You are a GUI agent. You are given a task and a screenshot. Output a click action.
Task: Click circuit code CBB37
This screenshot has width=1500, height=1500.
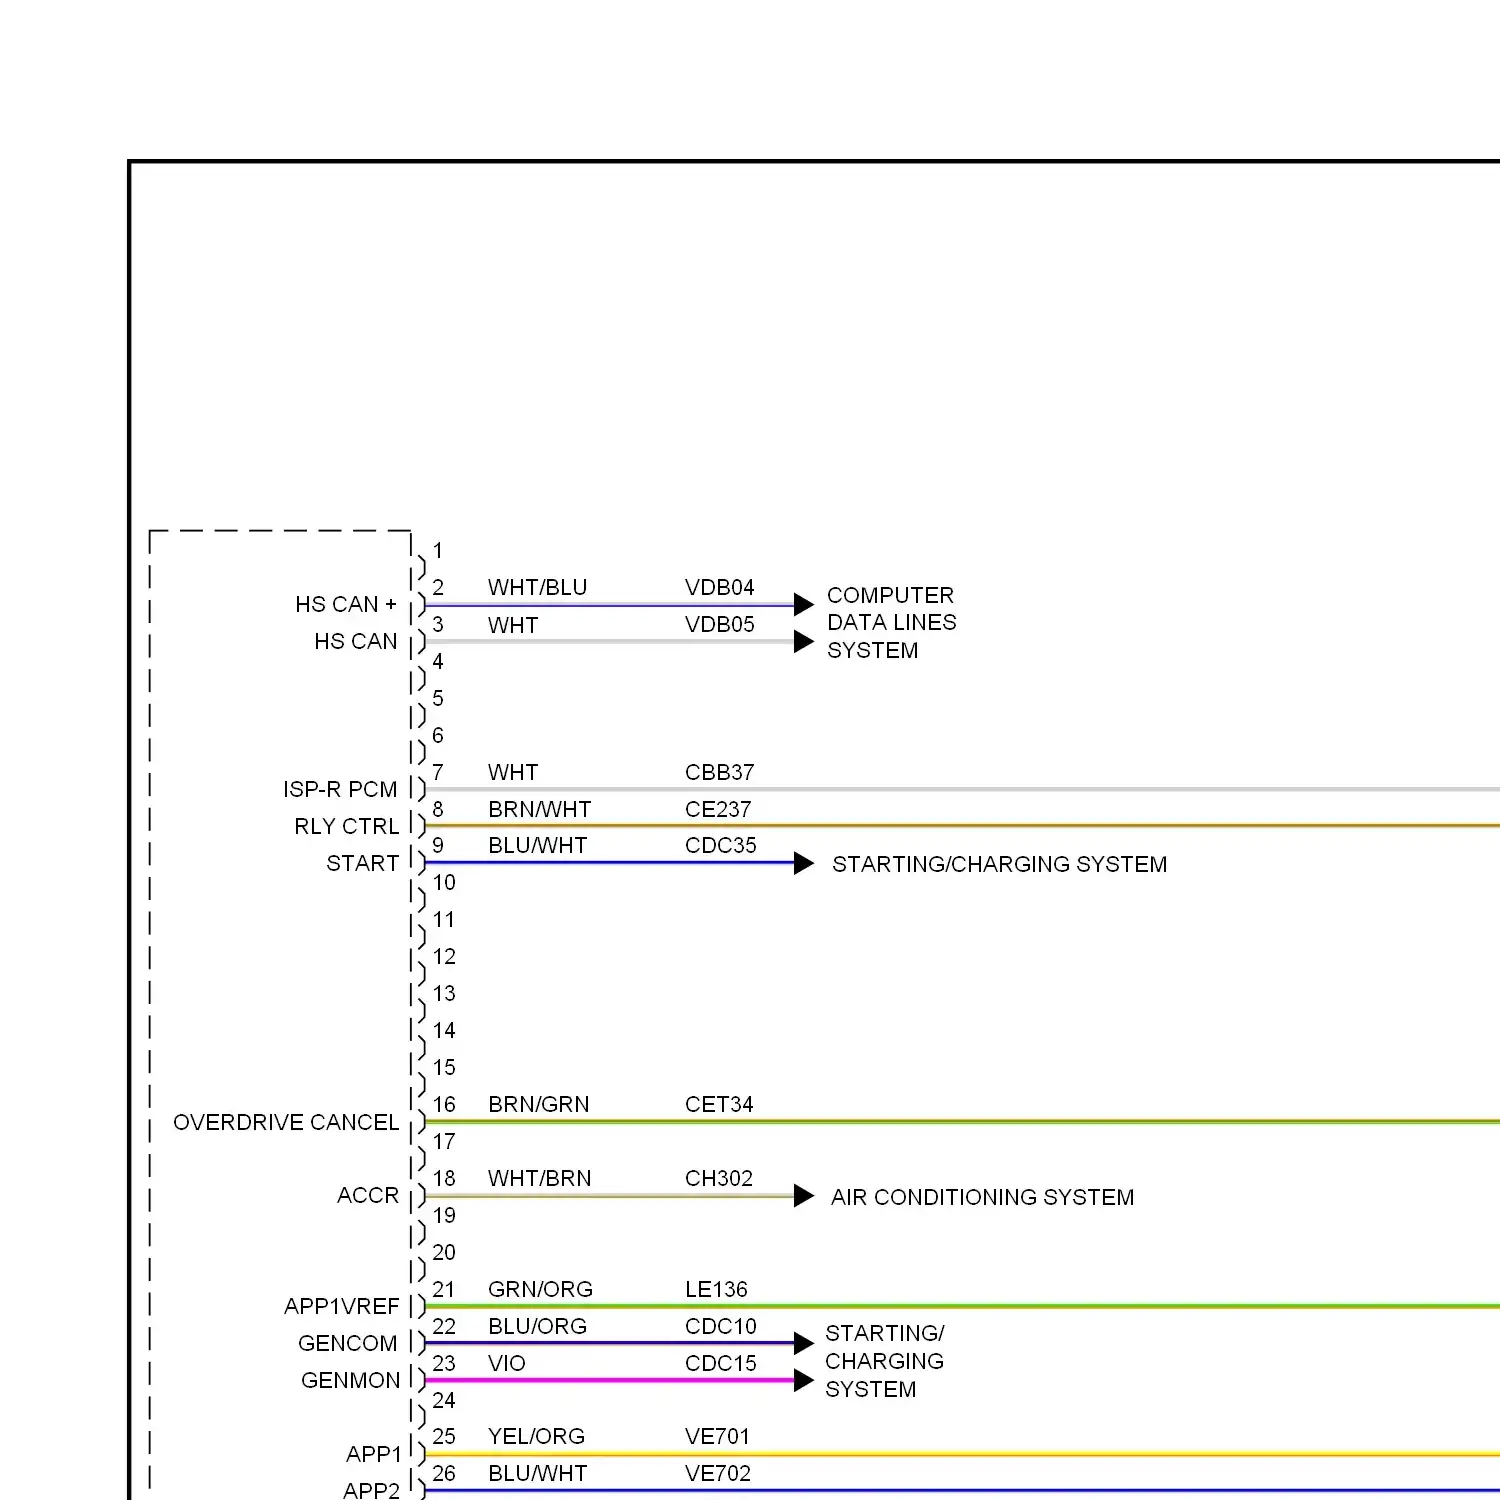point(719,772)
